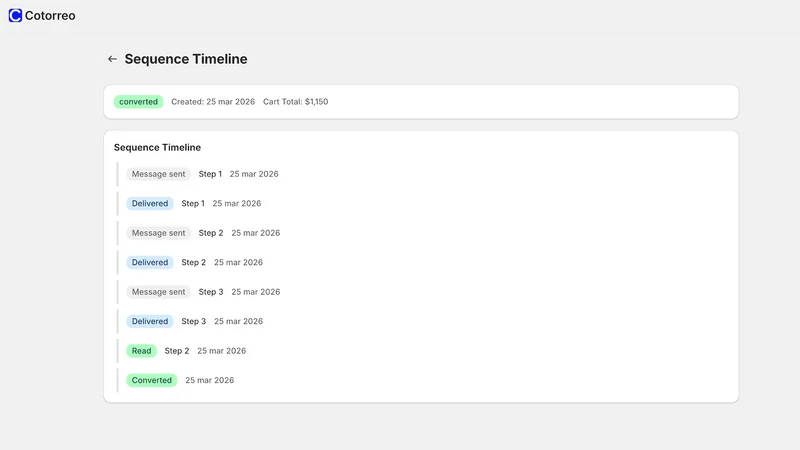Click Step 2 label on Read row
This screenshot has height=450, width=800.
(177, 351)
